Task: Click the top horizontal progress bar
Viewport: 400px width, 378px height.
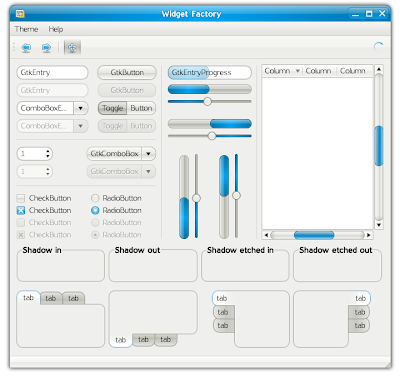Action: pyautogui.click(x=210, y=89)
